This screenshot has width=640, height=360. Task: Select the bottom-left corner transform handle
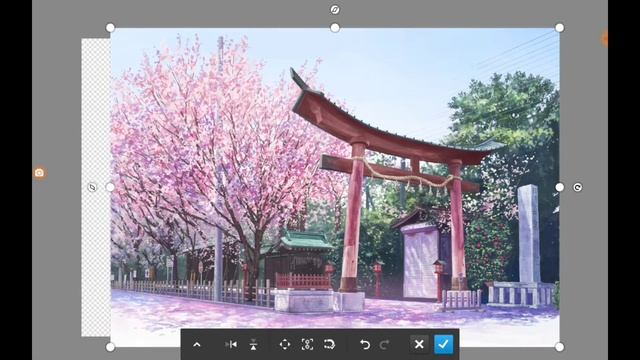coord(110,347)
